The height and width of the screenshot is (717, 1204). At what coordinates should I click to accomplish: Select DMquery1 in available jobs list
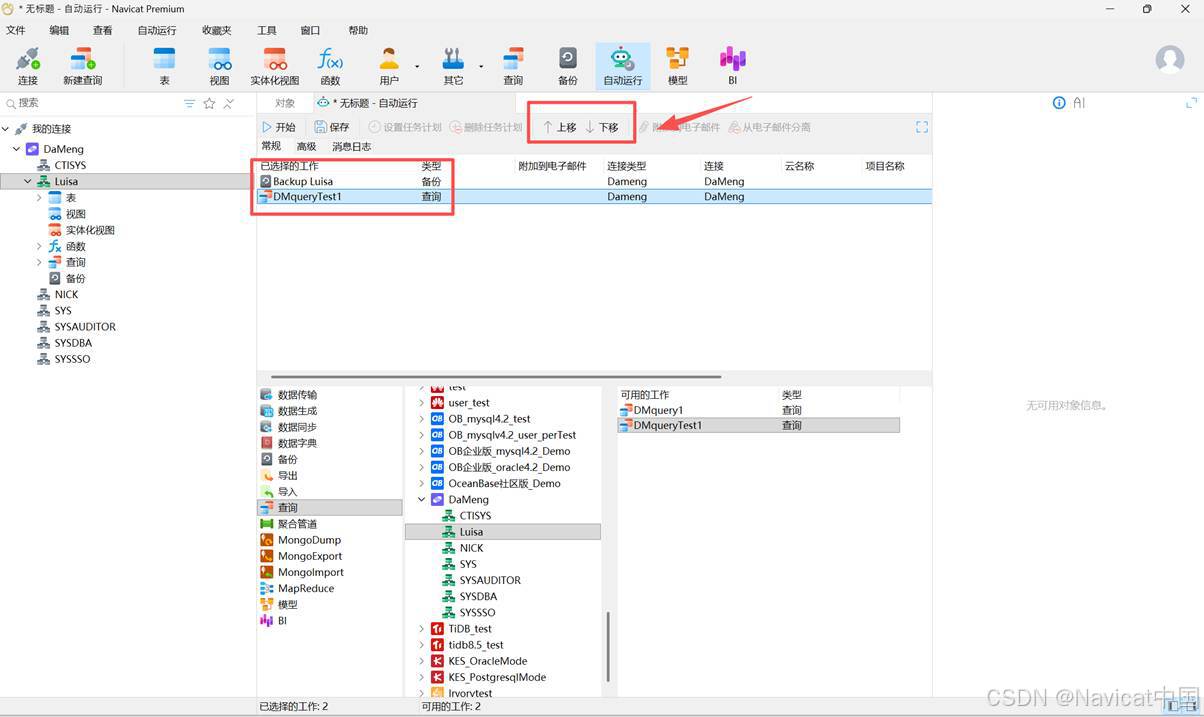coord(758,410)
